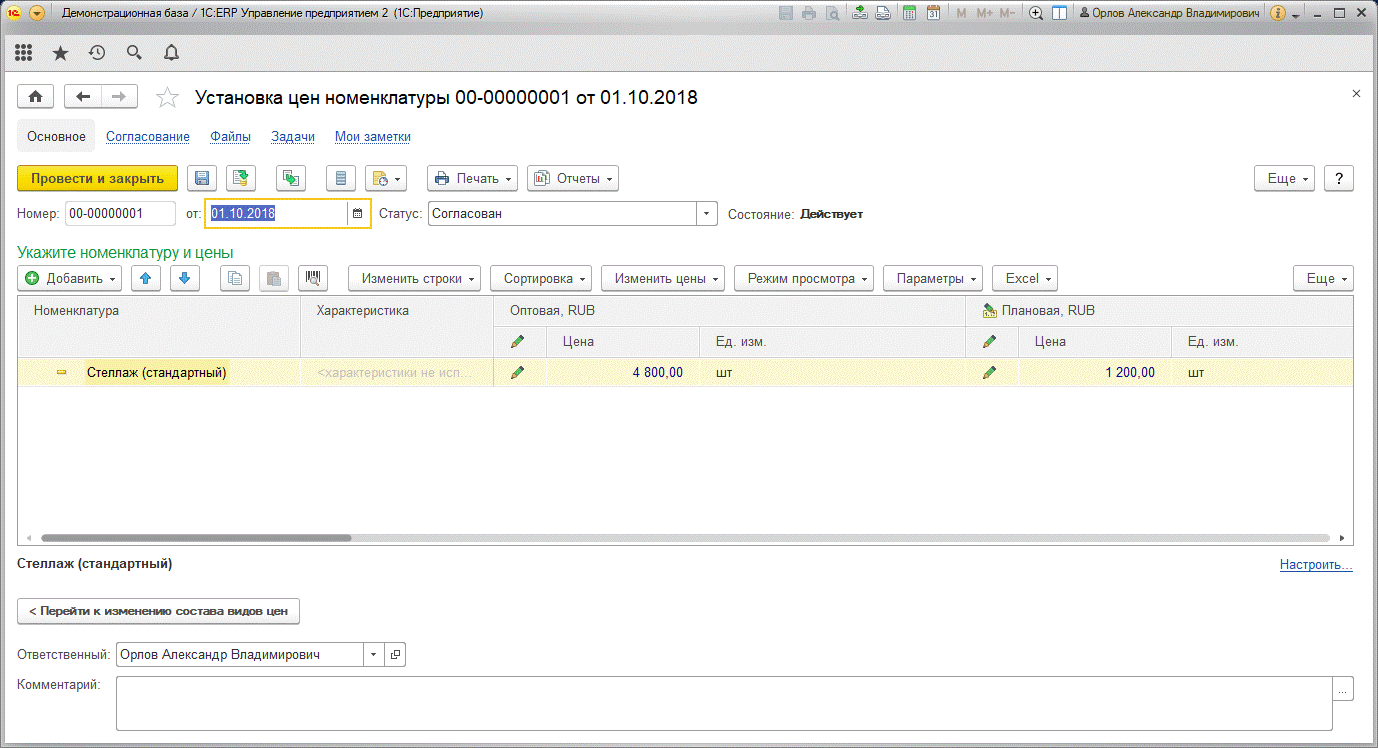Open Favorites star in the top panel
This screenshot has height=748, width=1378.
click(x=60, y=53)
